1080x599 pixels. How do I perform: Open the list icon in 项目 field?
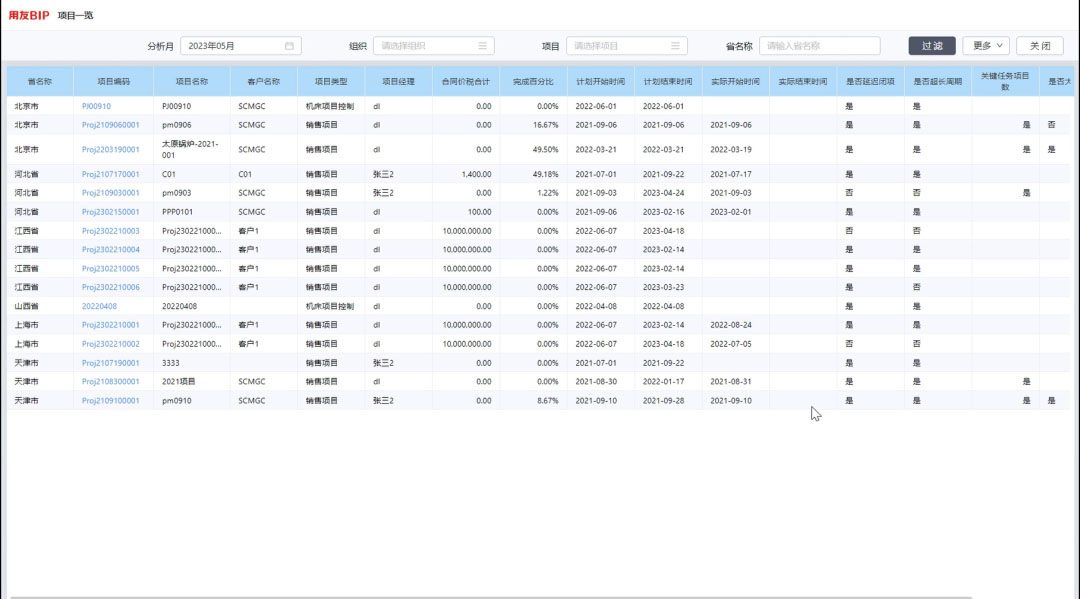[675, 46]
